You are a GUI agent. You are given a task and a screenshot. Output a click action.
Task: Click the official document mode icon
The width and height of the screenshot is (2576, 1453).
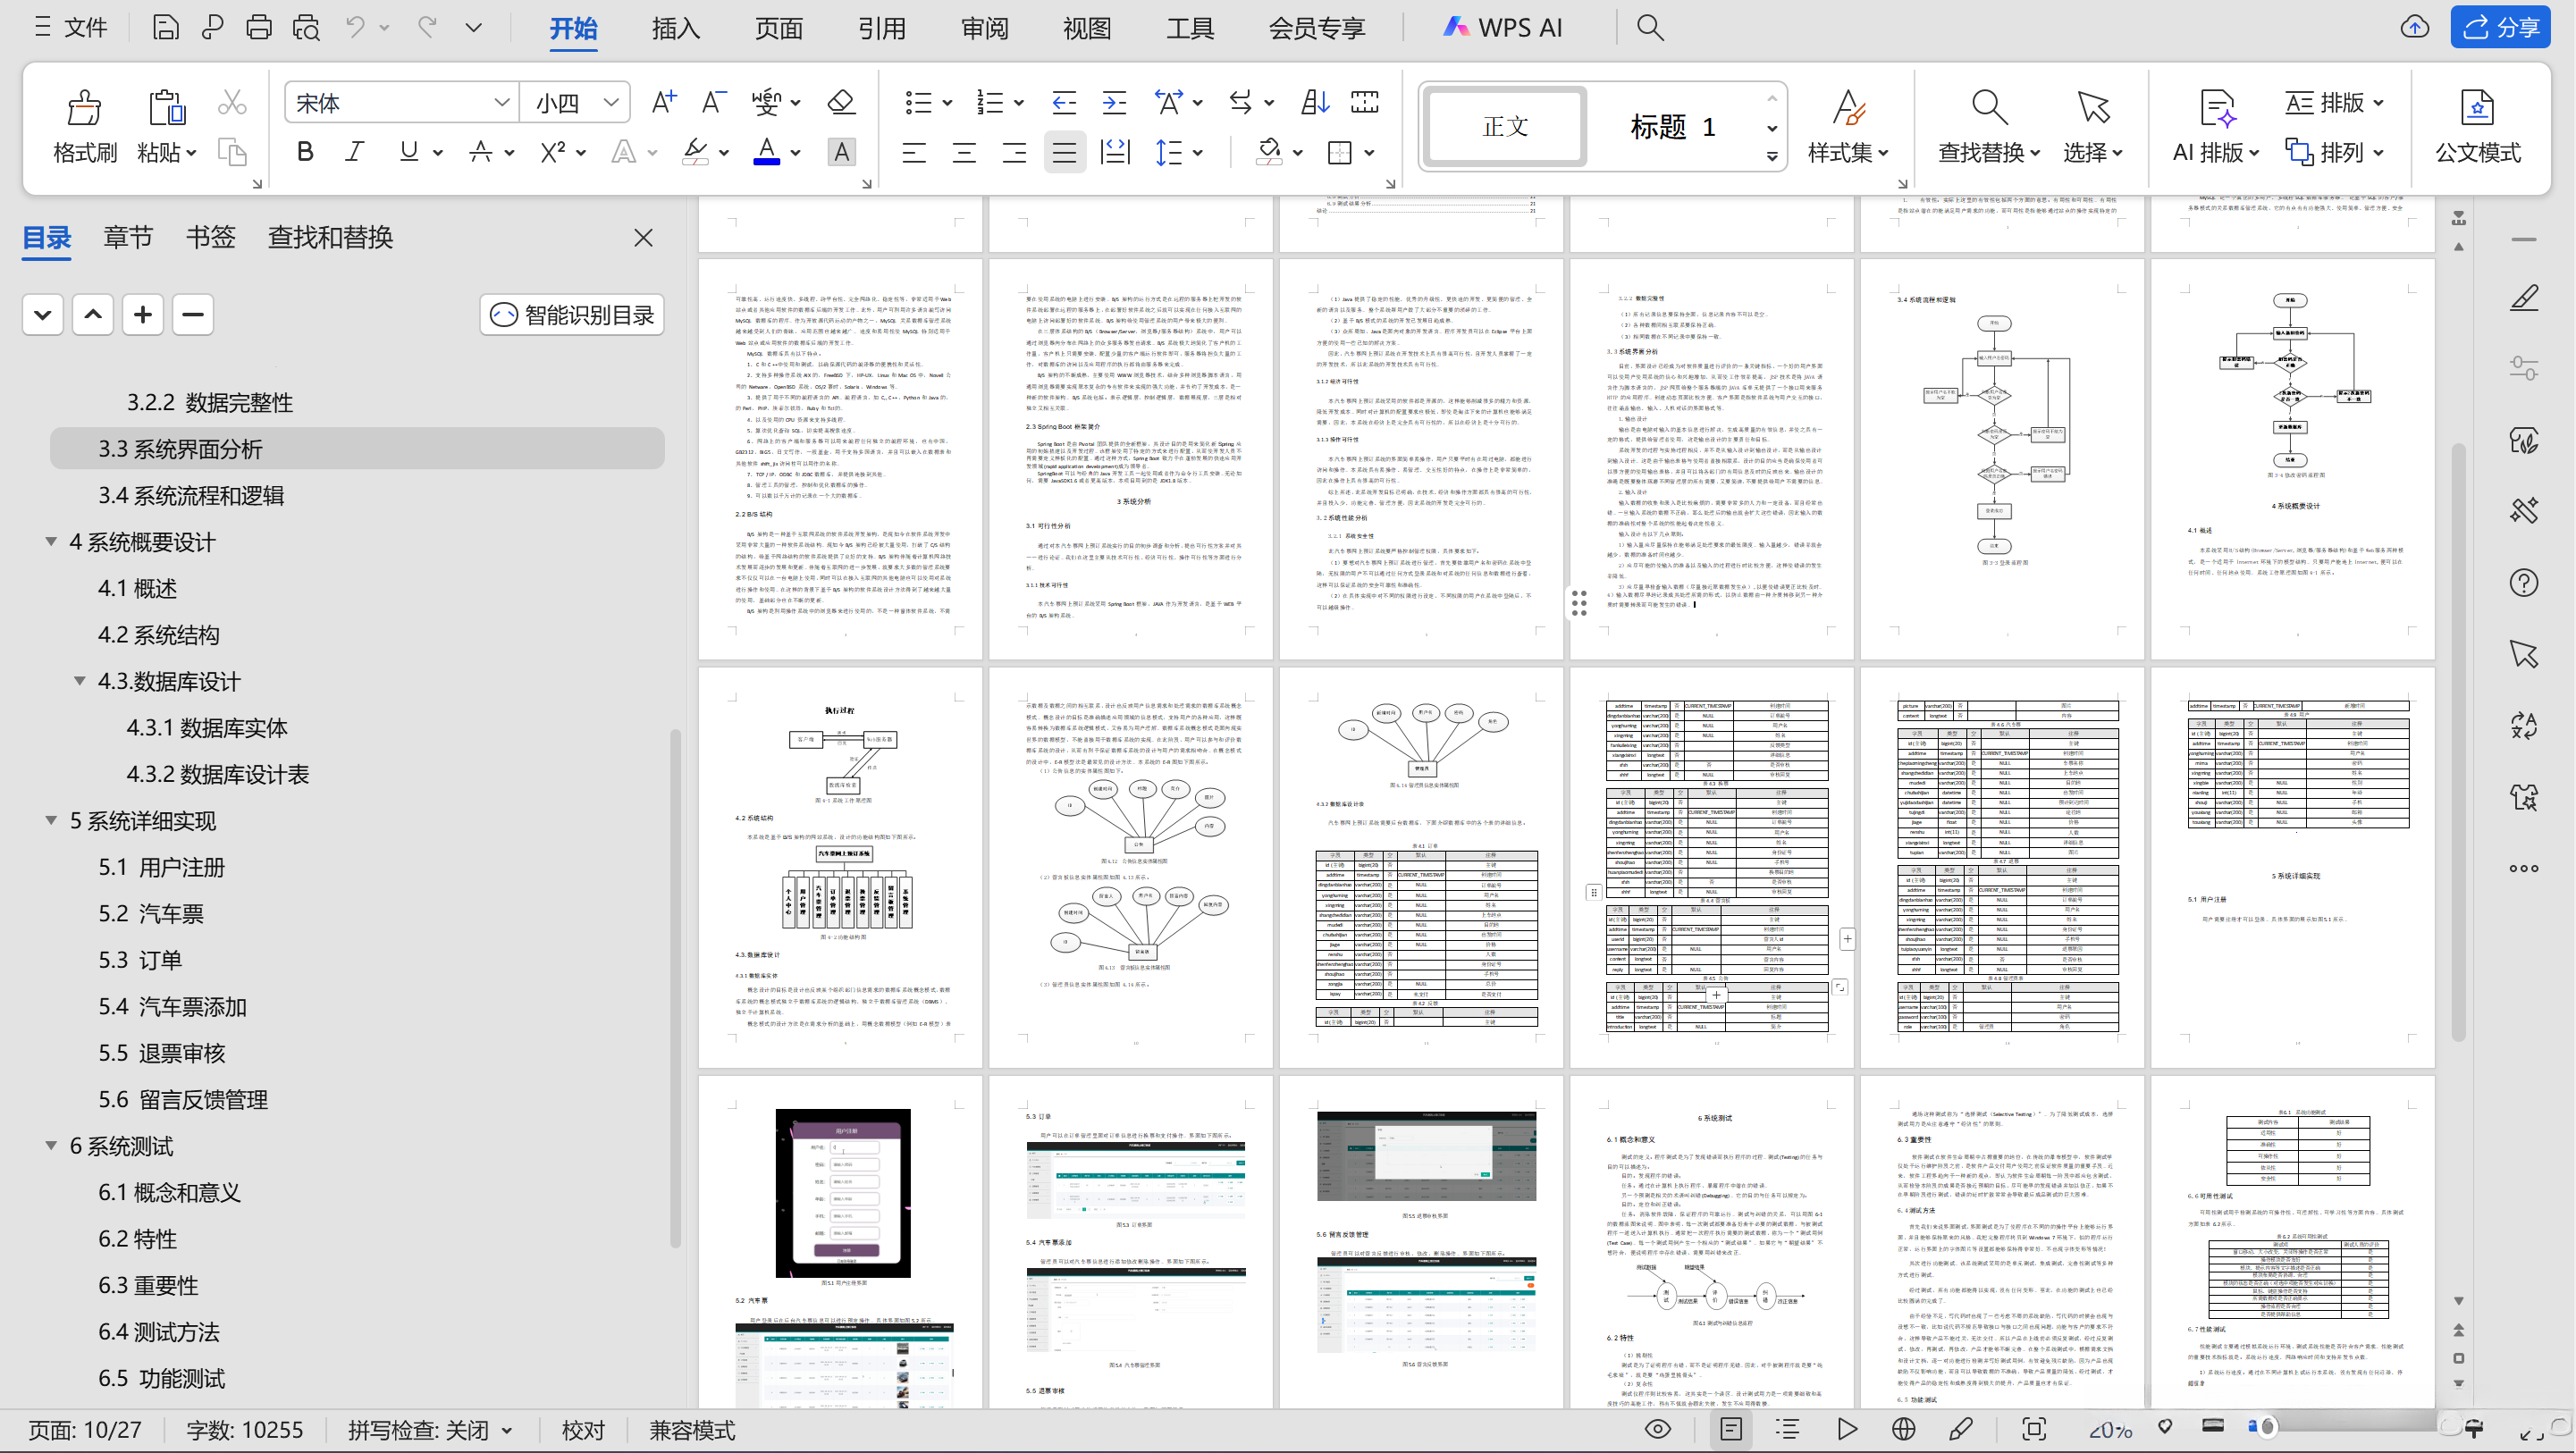point(2476,108)
